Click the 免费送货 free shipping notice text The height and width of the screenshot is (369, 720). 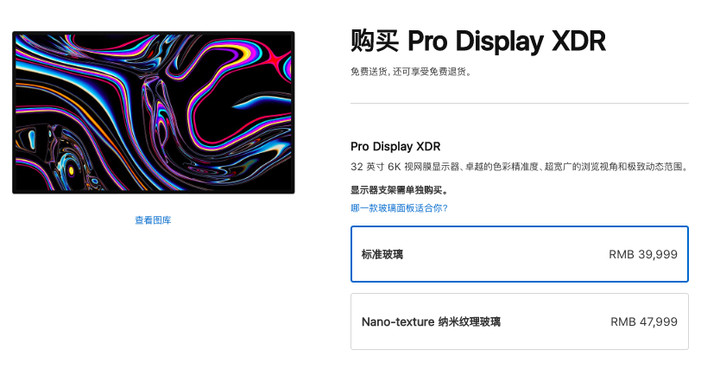click(411, 72)
